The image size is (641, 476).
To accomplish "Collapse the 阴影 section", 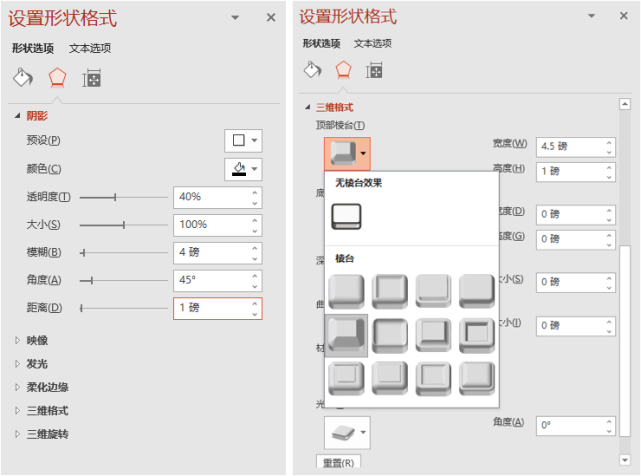I will [31, 116].
